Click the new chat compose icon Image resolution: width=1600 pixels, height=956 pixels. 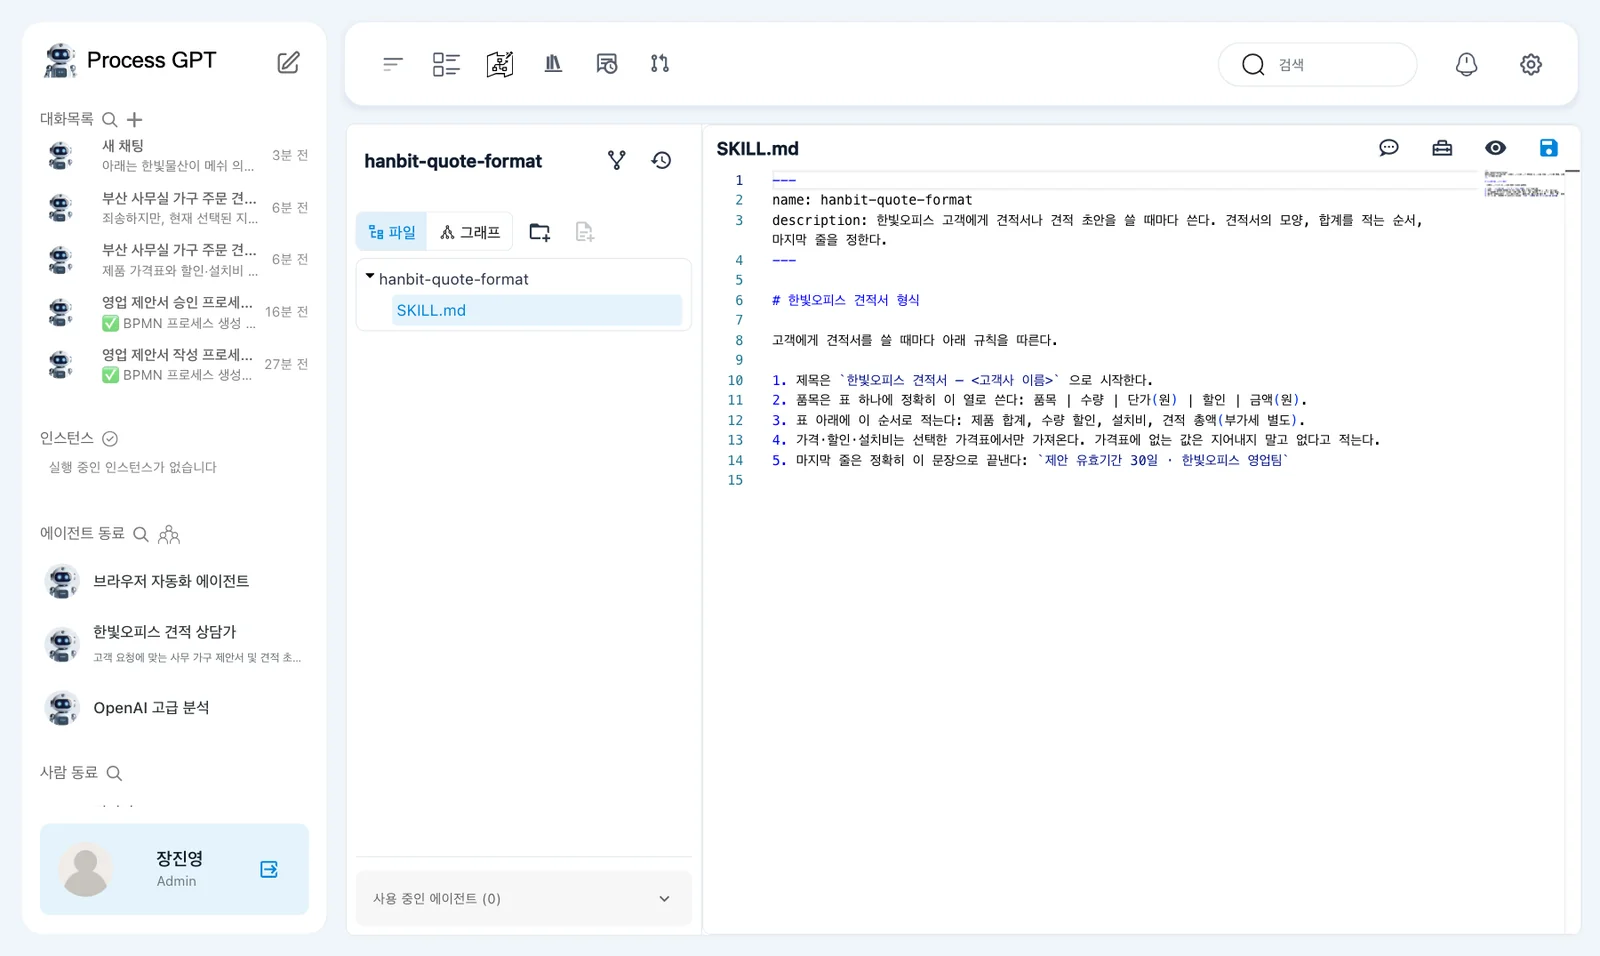pos(288,62)
